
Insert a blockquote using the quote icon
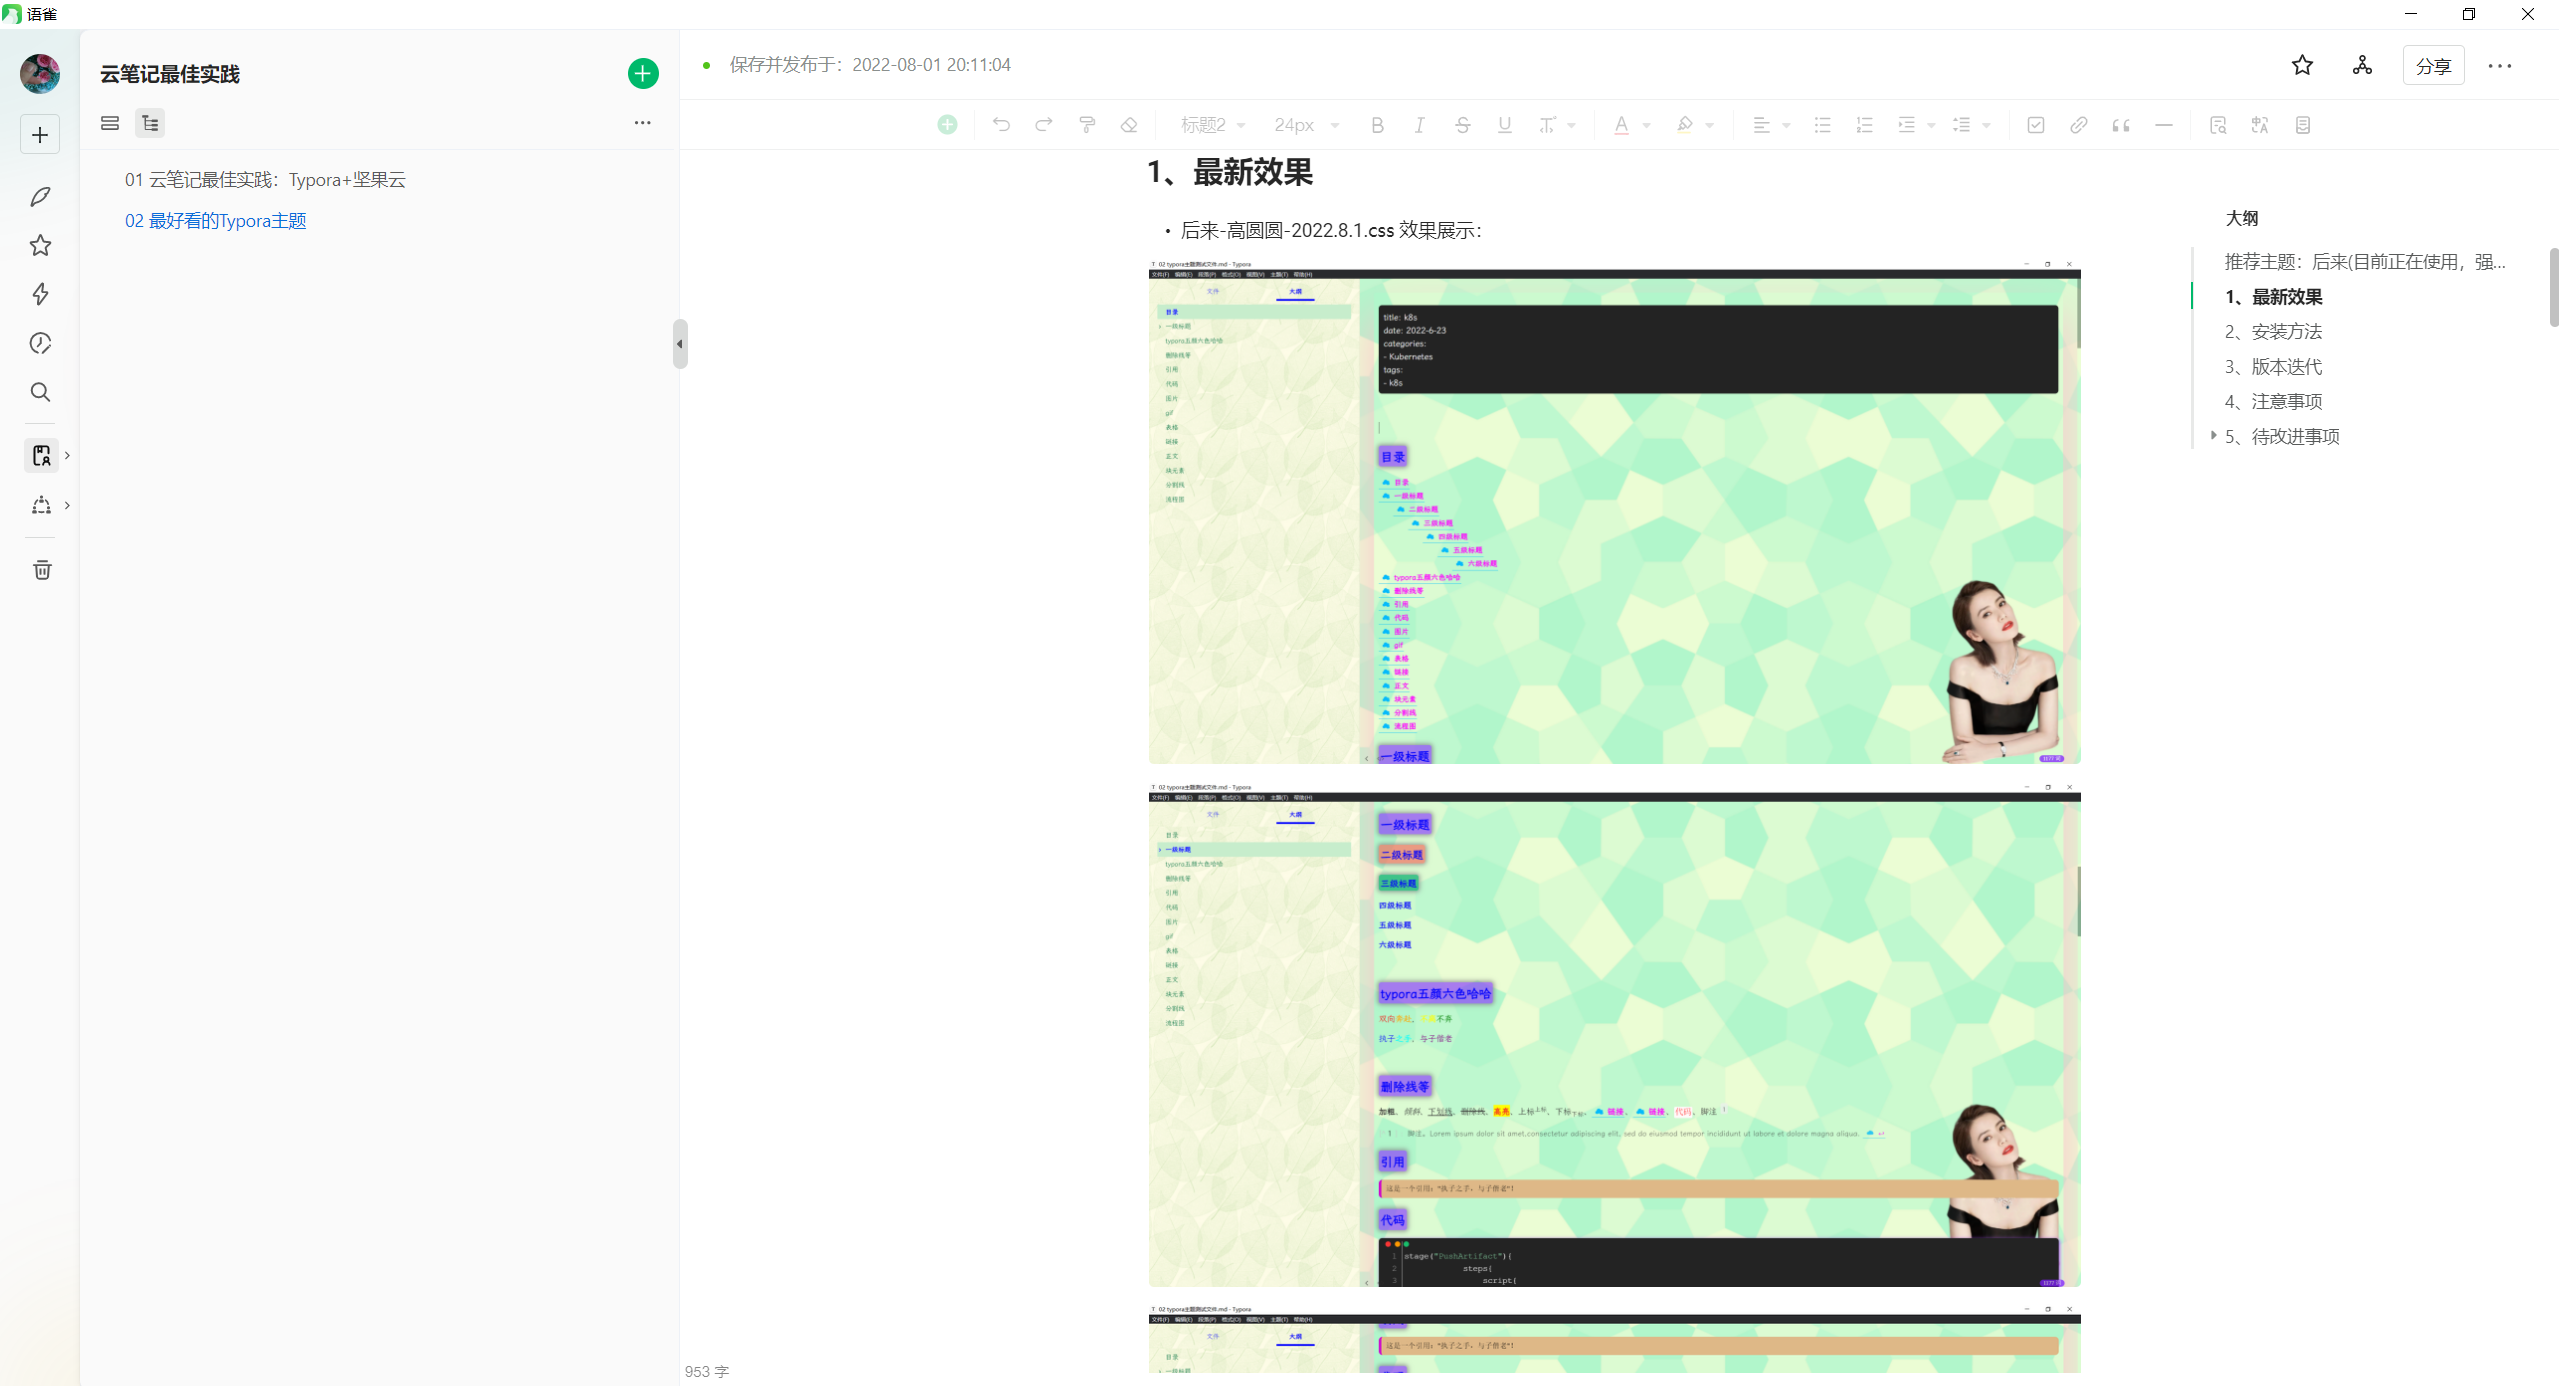(x=2120, y=125)
